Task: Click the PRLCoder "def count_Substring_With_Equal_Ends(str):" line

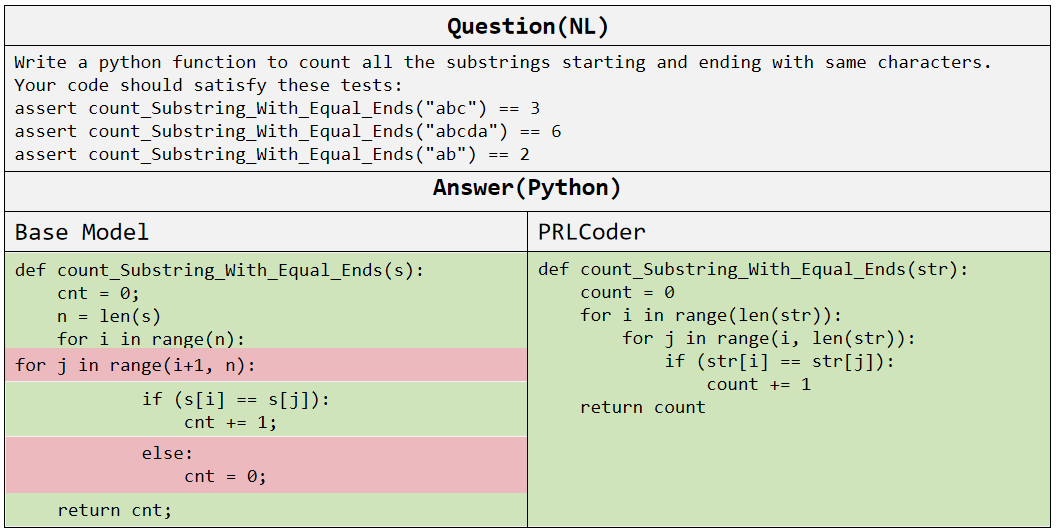Action: pos(753,270)
